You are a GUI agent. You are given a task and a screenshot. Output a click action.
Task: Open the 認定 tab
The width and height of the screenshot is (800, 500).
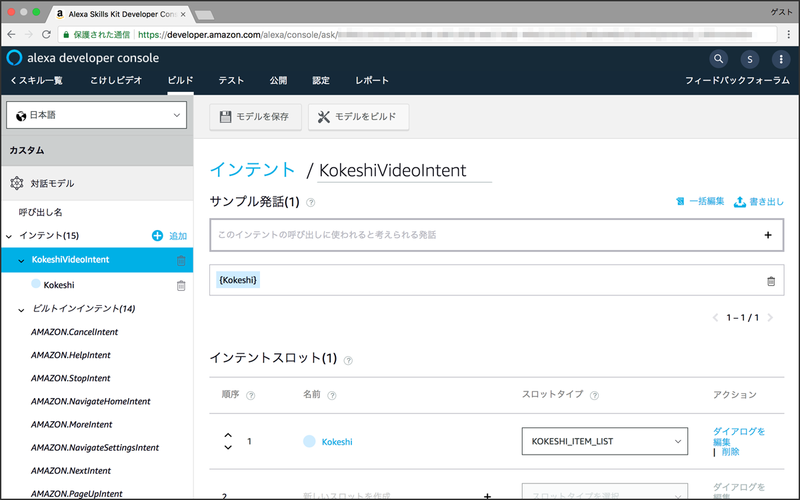click(321, 80)
